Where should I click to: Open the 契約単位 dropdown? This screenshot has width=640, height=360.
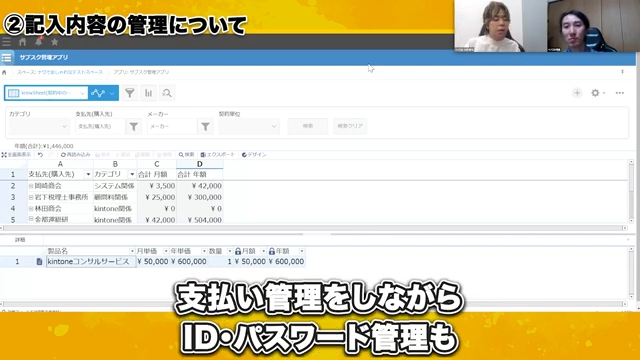pos(249,127)
